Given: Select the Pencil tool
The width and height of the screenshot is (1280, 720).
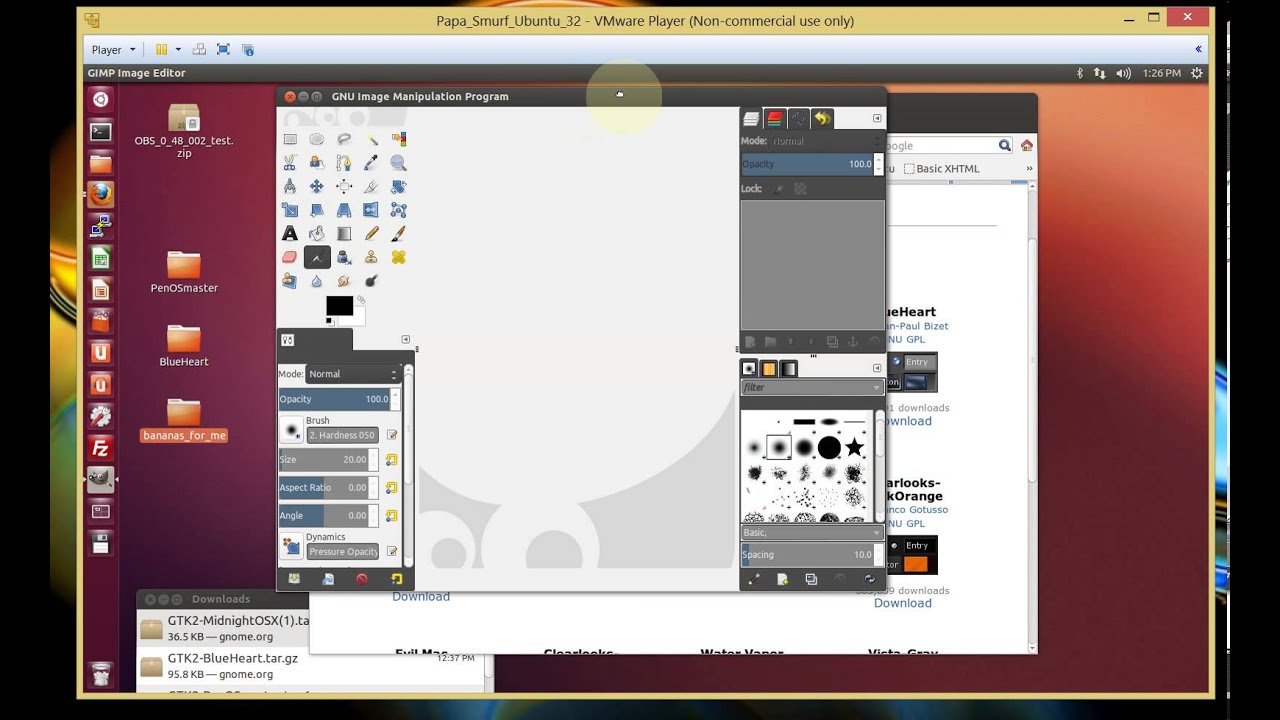Looking at the screenshot, I should [371, 233].
